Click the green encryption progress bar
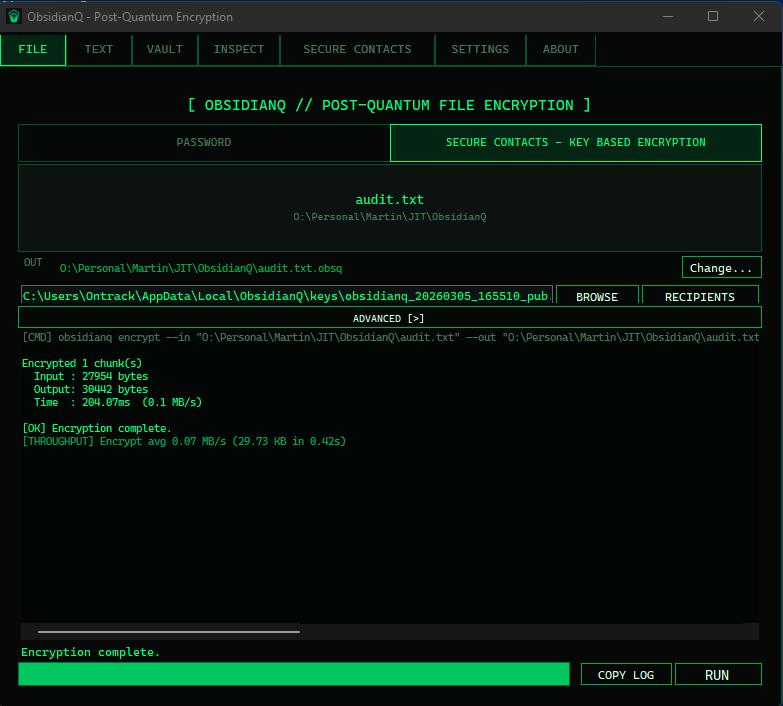783x706 pixels. (294, 674)
